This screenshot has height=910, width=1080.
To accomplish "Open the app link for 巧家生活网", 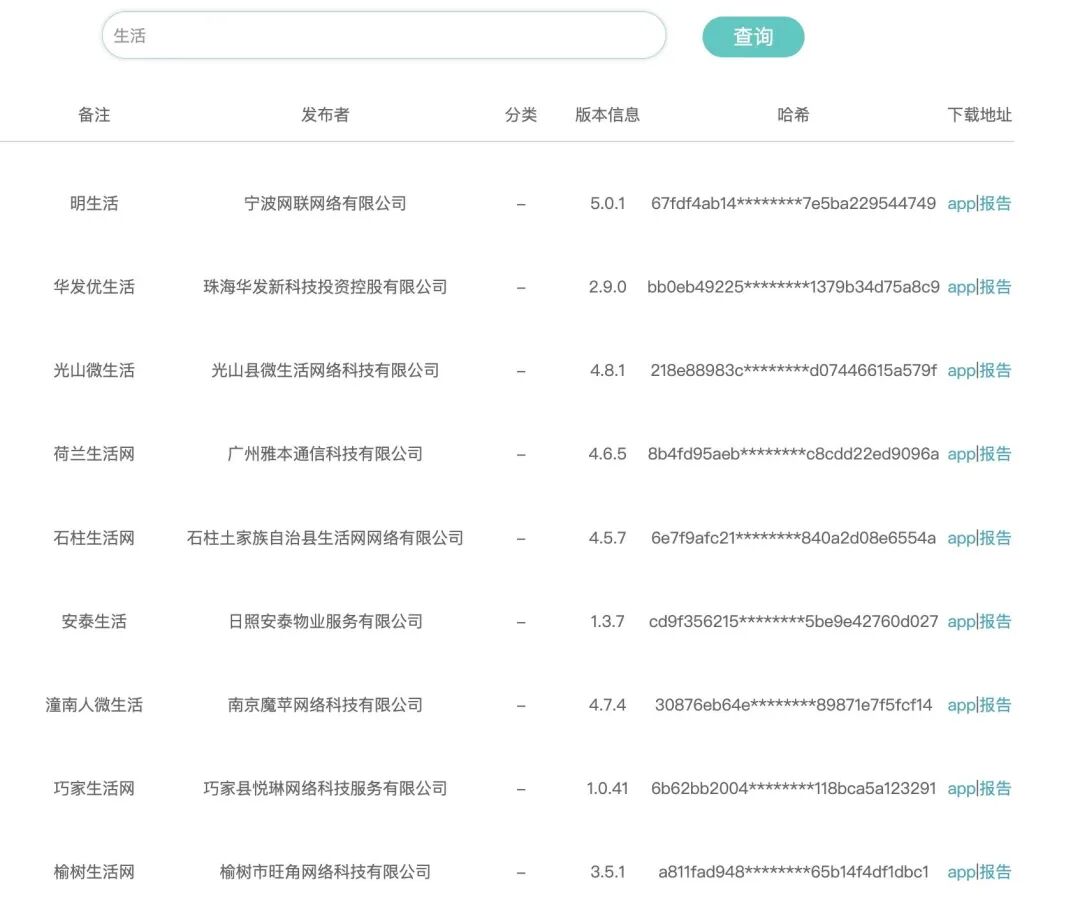I will click(962, 788).
